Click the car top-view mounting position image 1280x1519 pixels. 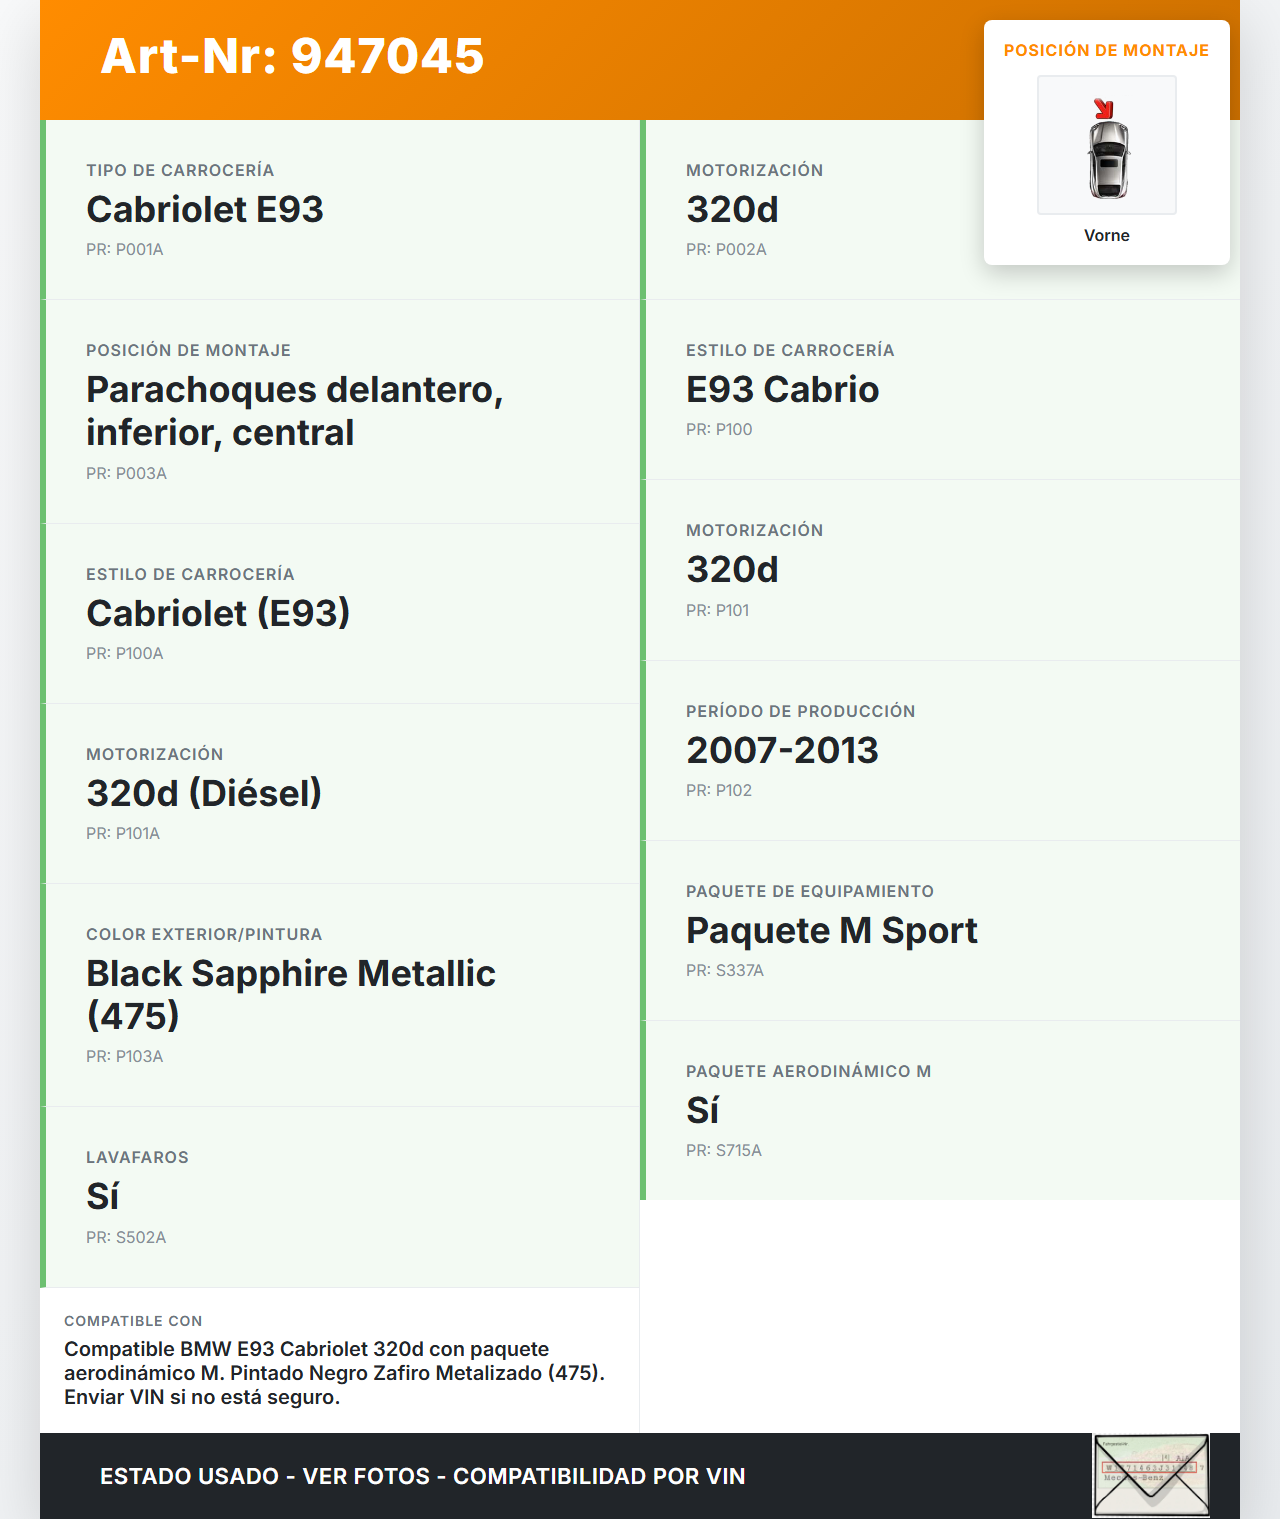tap(1107, 146)
